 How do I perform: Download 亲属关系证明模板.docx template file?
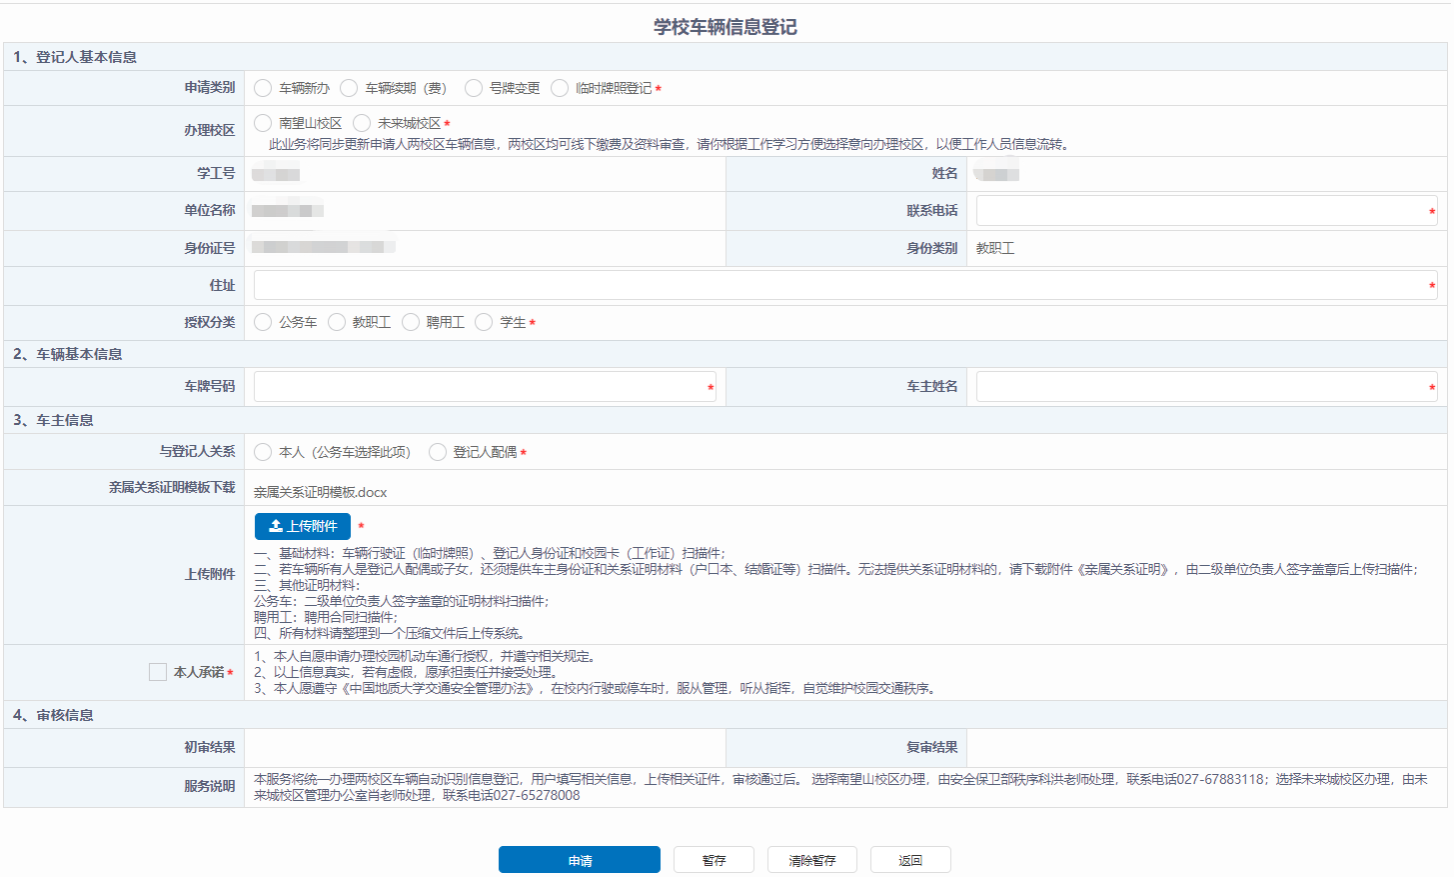point(320,492)
